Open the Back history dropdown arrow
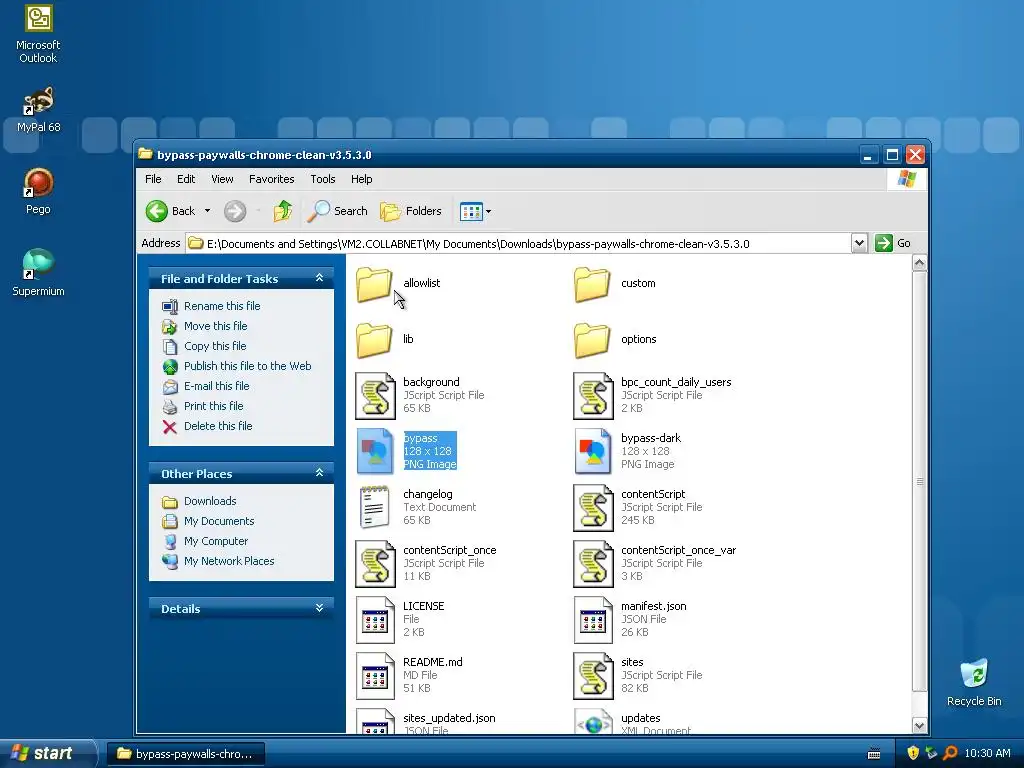This screenshot has width=1024, height=768. (208, 211)
